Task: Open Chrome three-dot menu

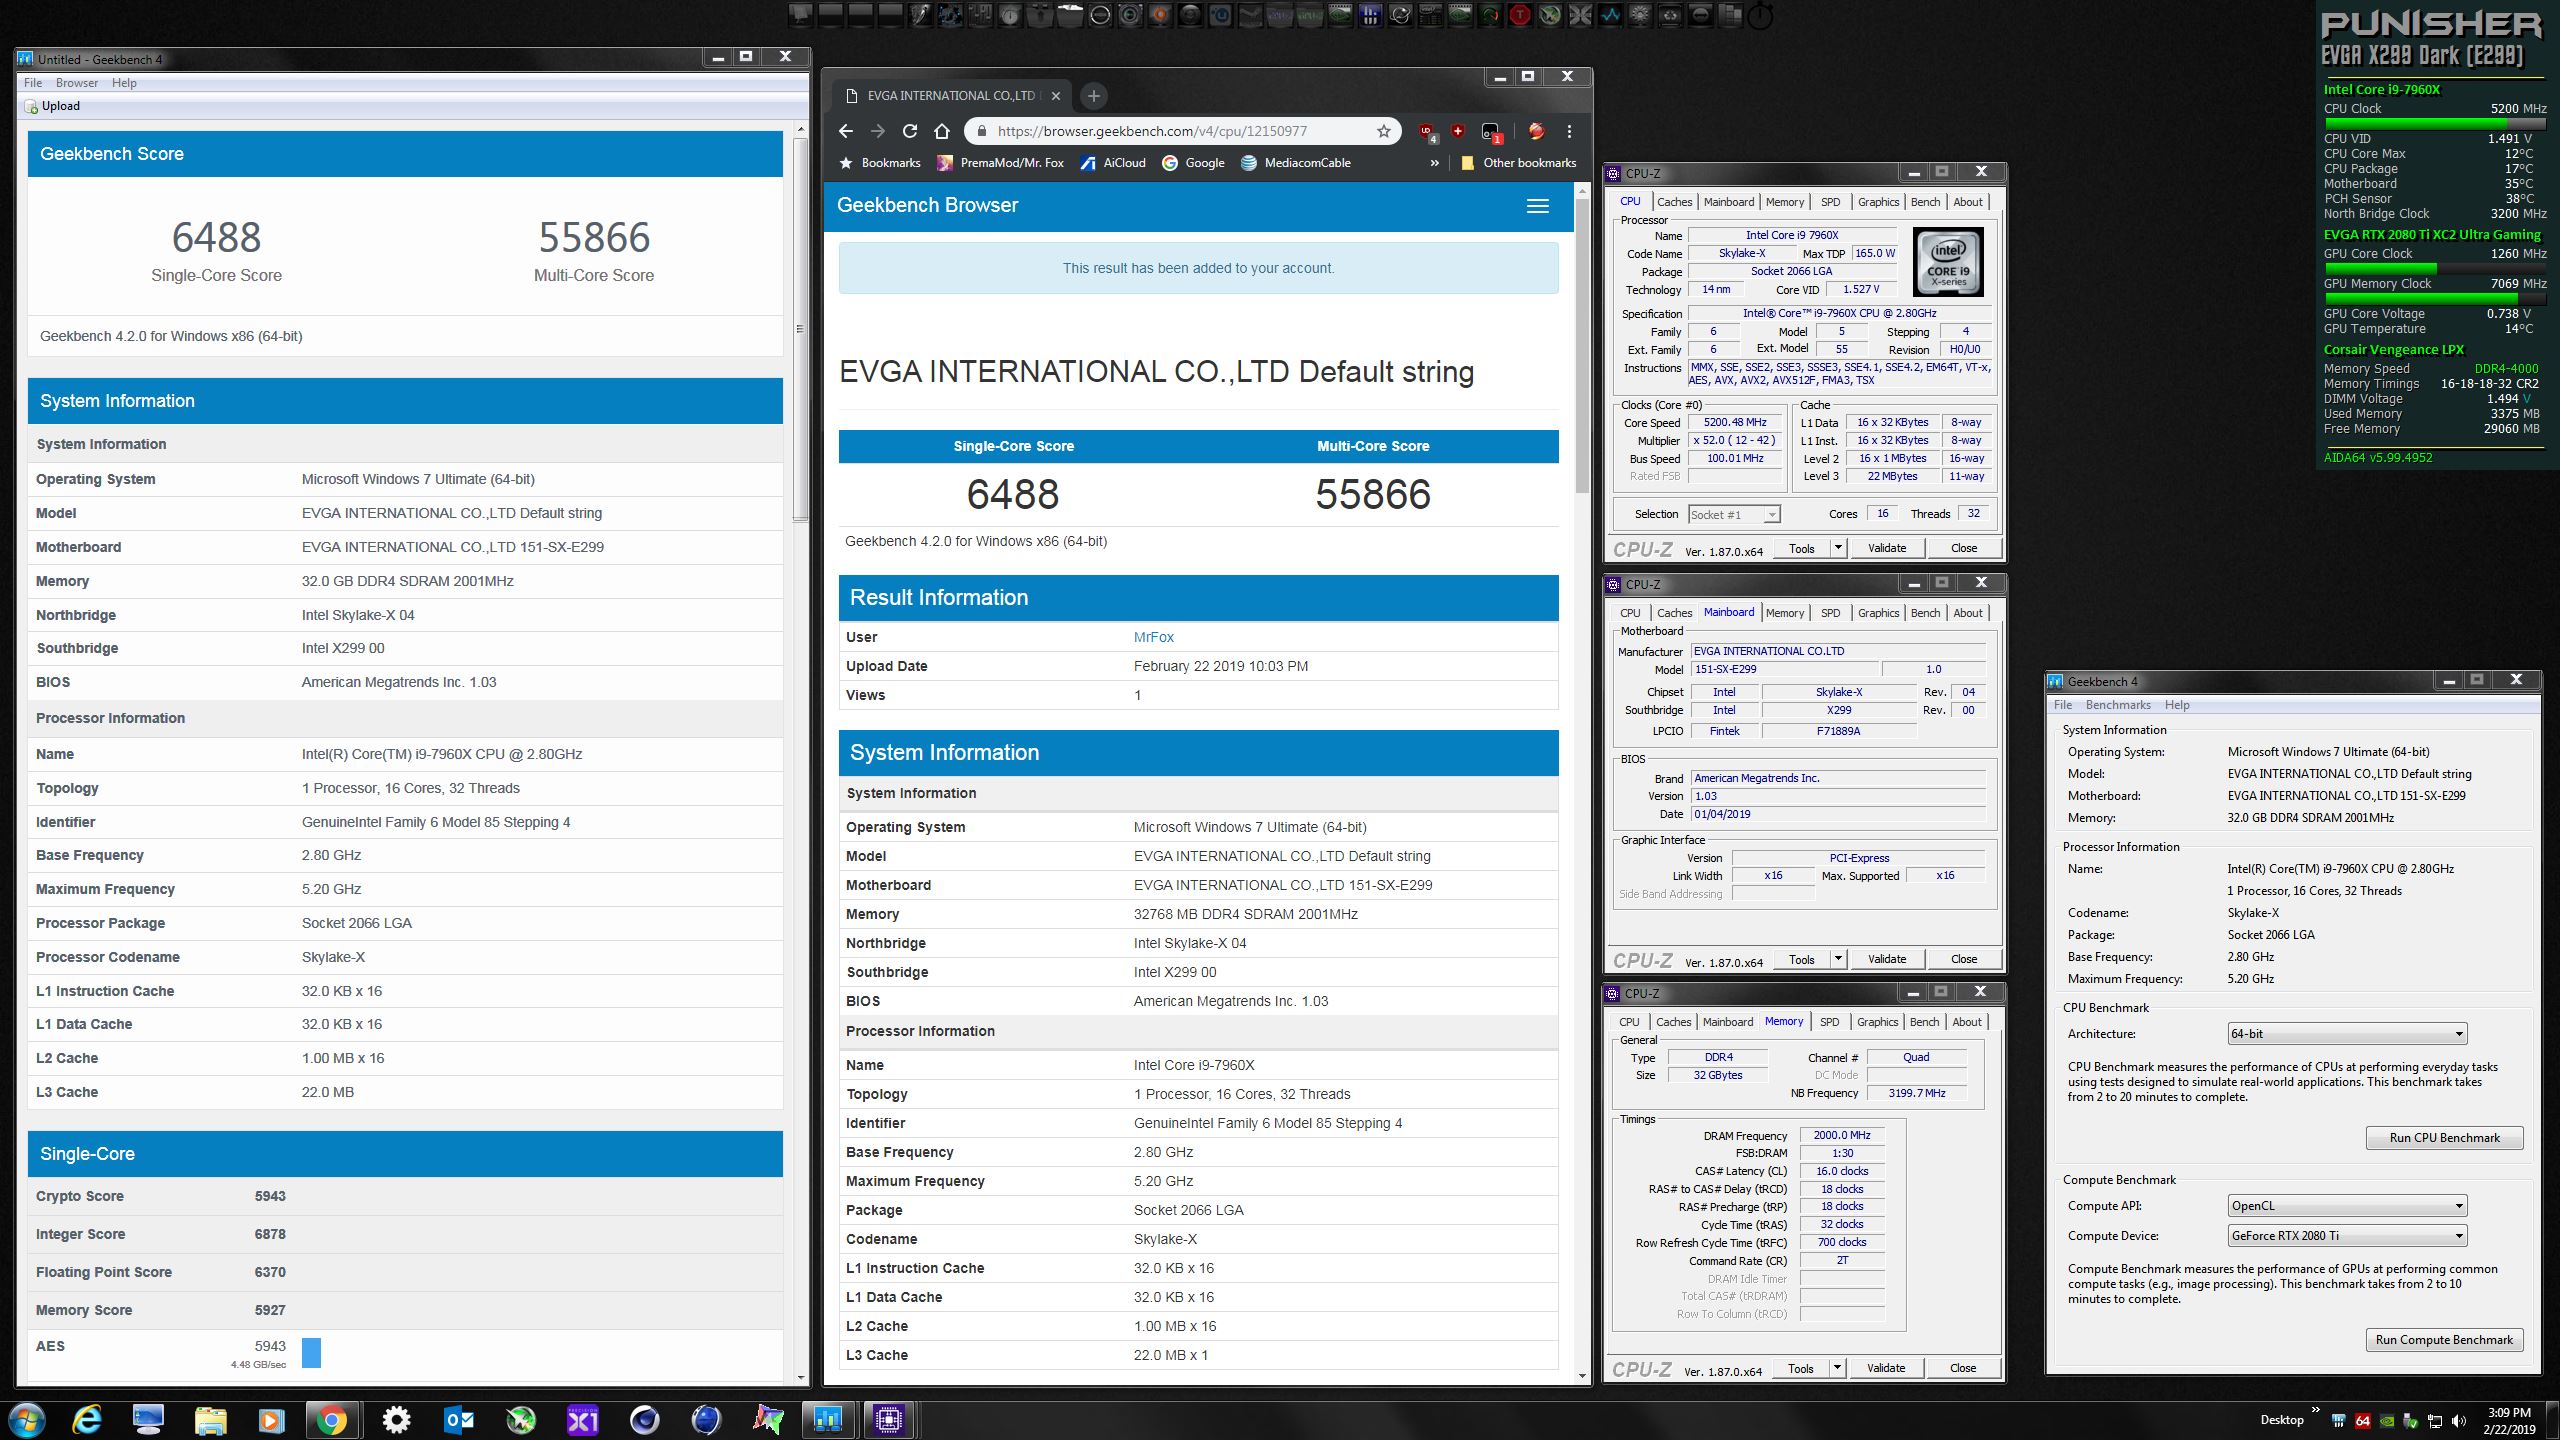Action: coord(1569,131)
